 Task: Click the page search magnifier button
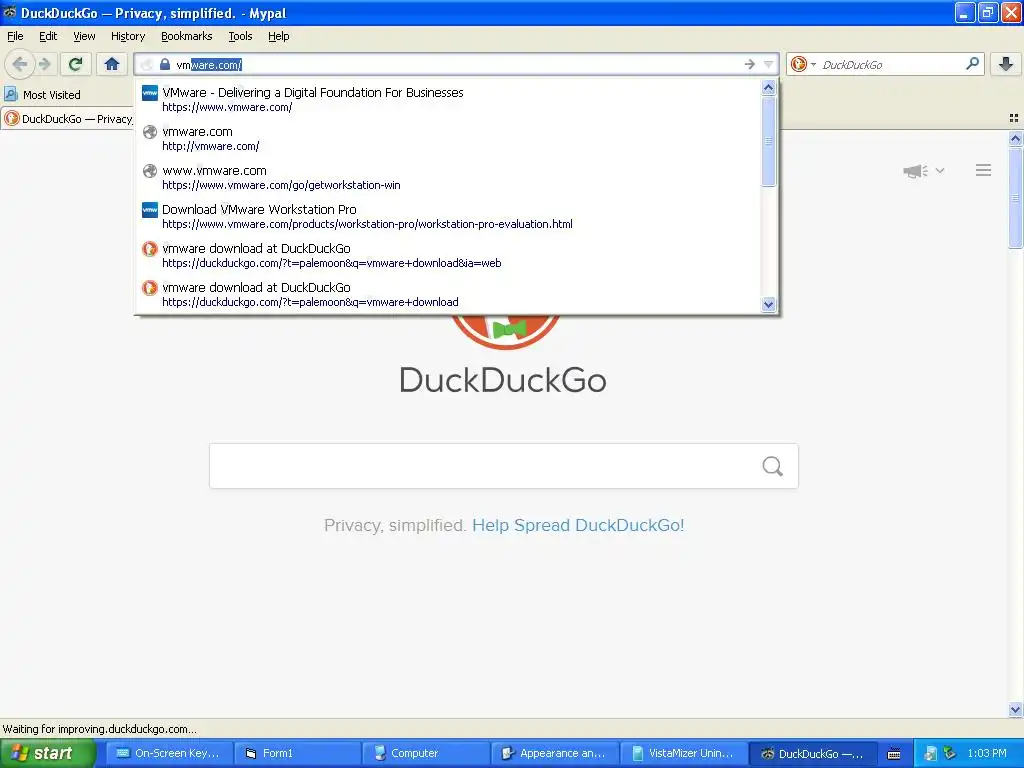[x=773, y=466]
